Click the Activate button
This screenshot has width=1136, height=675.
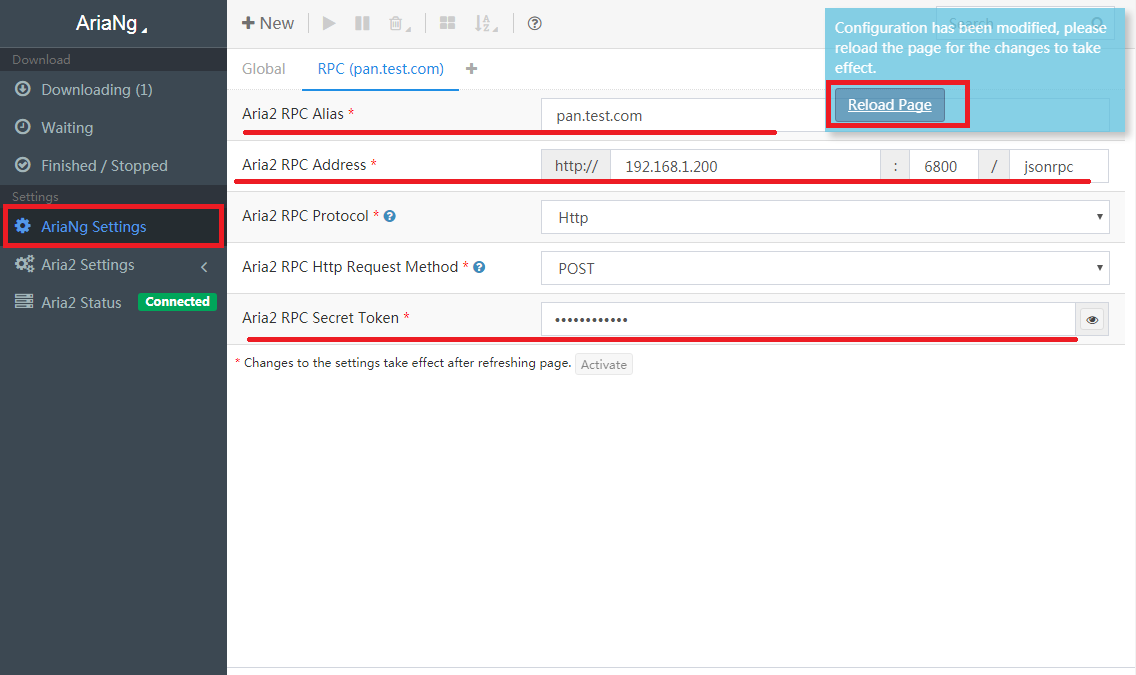click(x=604, y=364)
